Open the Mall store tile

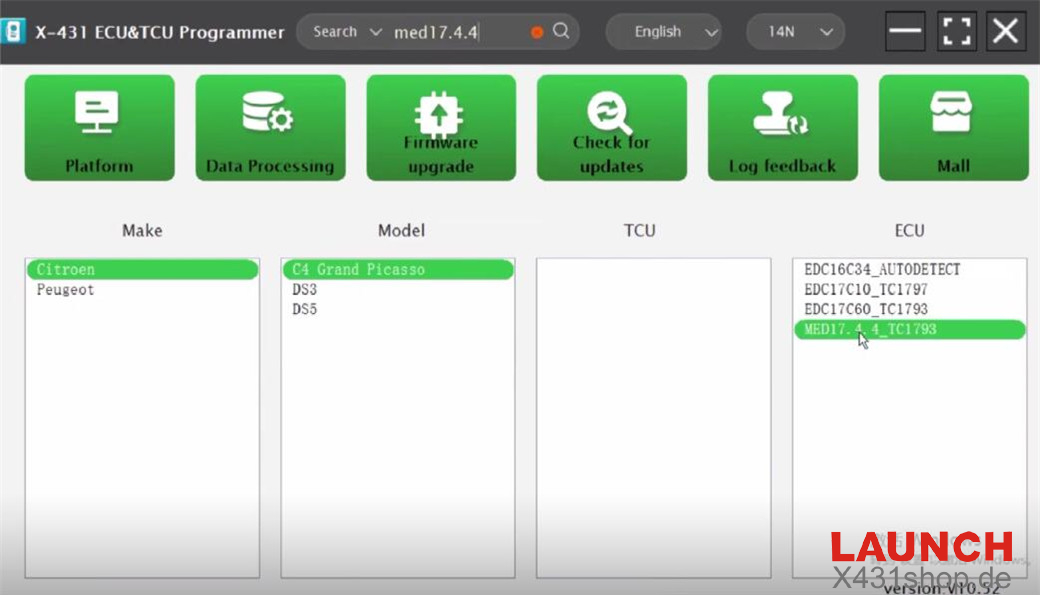click(x=953, y=128)
